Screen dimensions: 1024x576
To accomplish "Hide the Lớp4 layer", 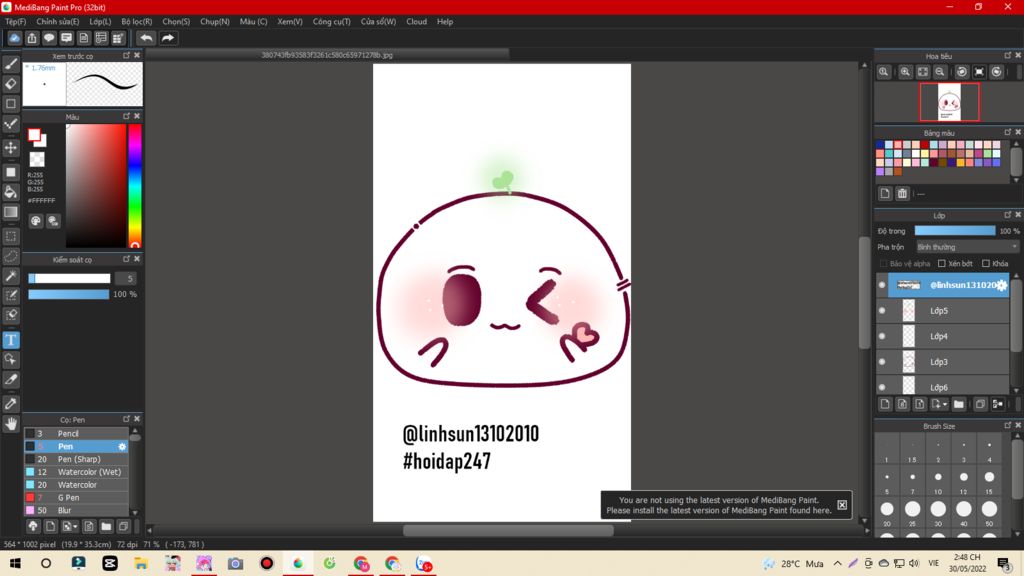I will click(882, 336).
